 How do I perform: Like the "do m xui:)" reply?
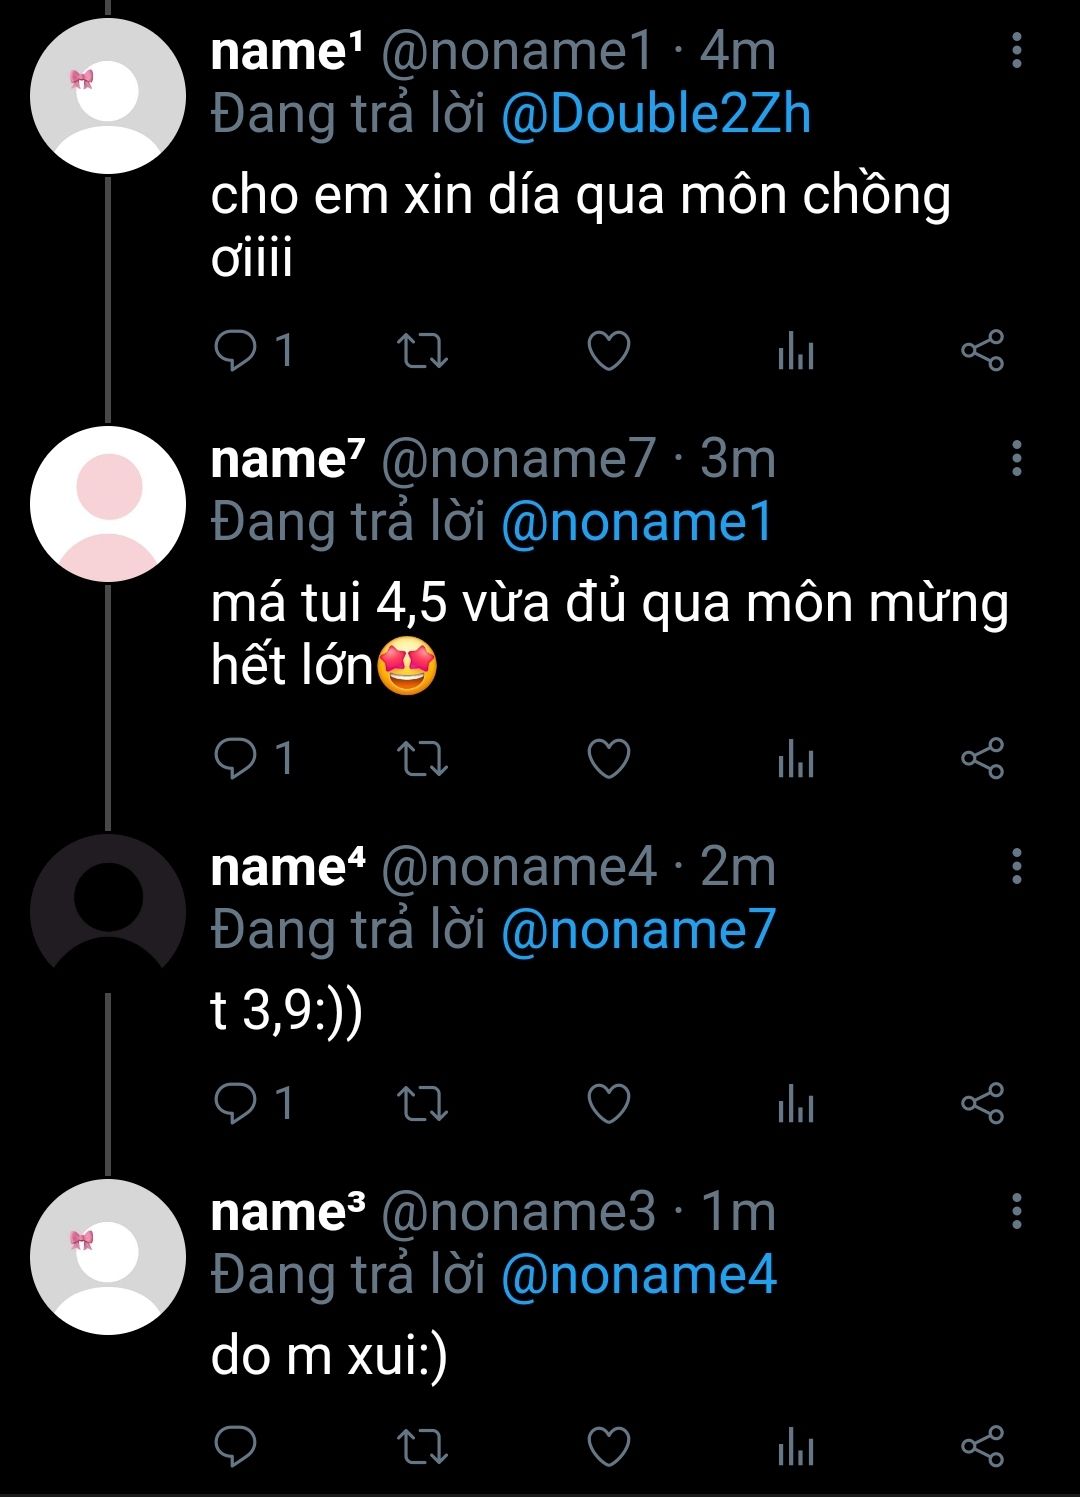[608, 1447]
